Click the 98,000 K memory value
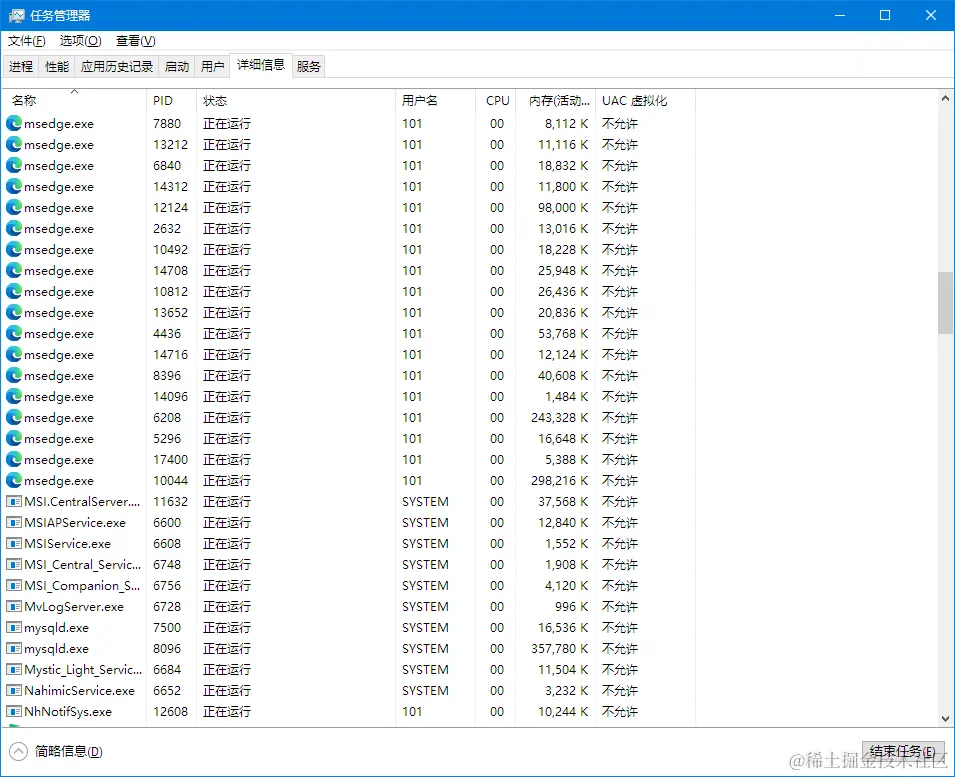This screenshot has width=955, height=777. click(563, 208)
